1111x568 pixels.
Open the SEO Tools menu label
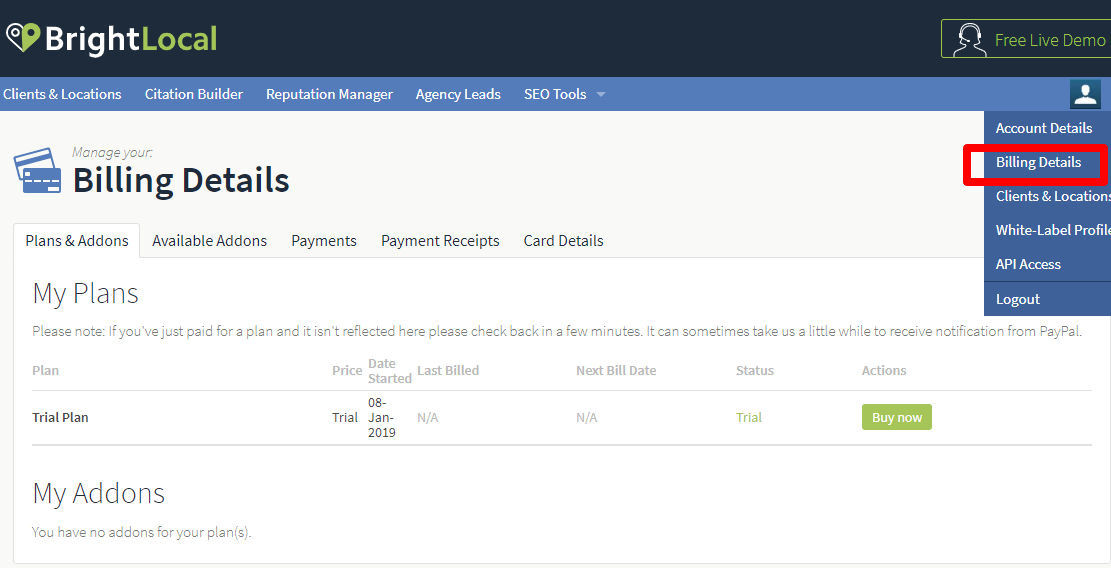click(556, 94)
